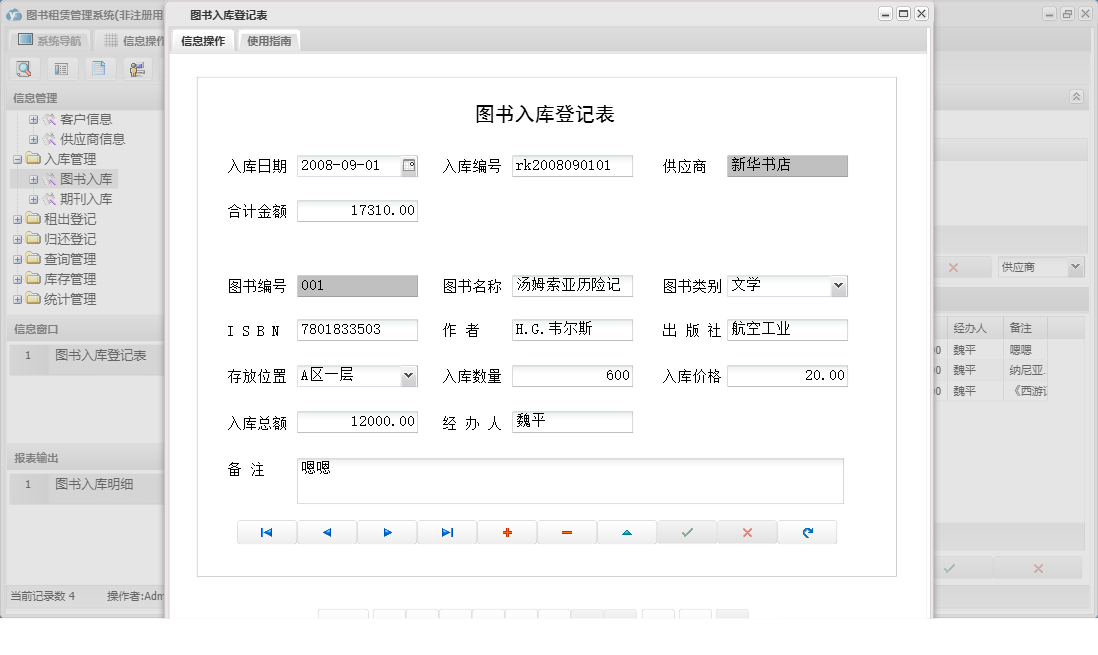Switch to the 使用指南 tab
1098x655 pixels.
(x=268, y=40)
